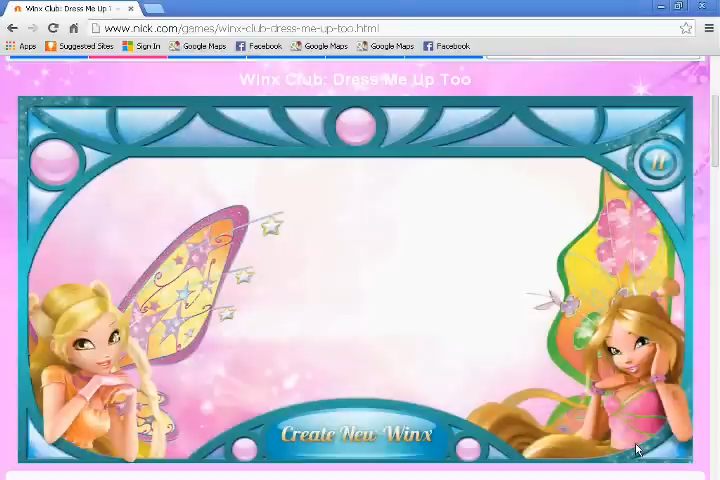Image resolution: width=720 pixels, height=480 pixels.
Task: Open the Apps bookmark shortcut
Action: point(21,46)
